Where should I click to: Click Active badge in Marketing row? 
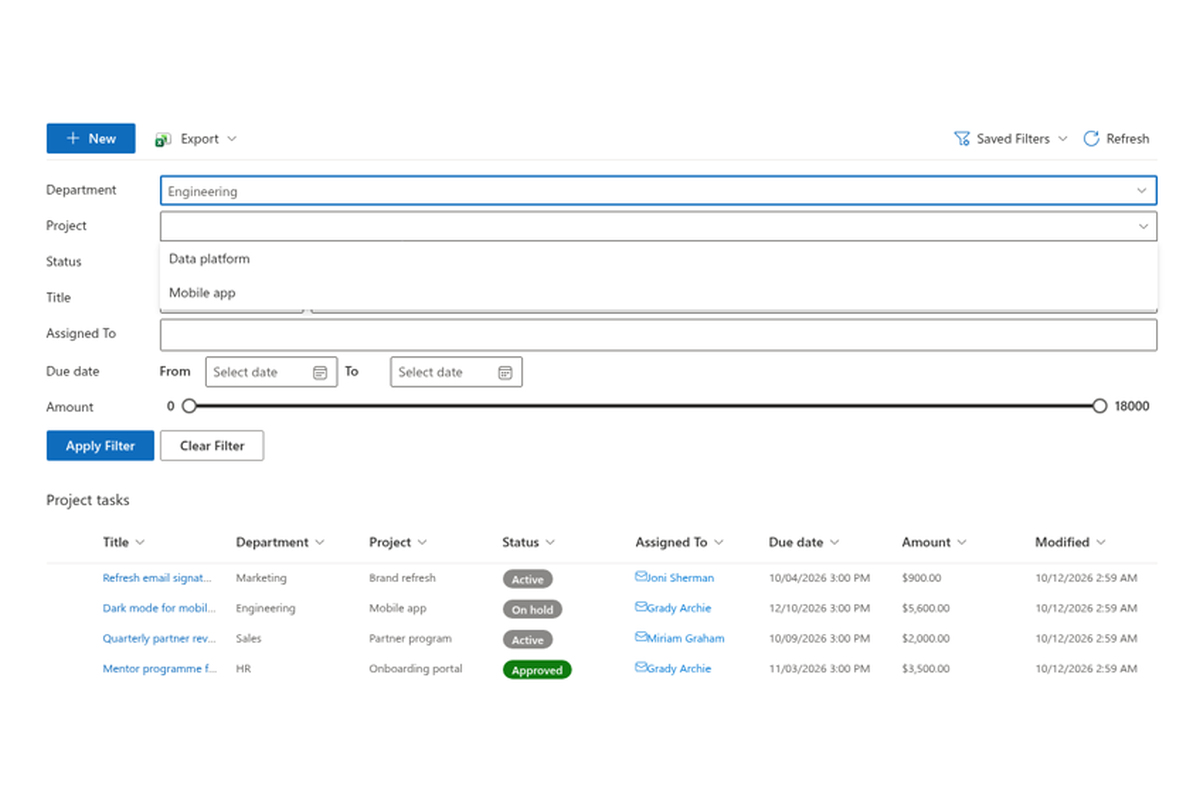pos(527,579)
